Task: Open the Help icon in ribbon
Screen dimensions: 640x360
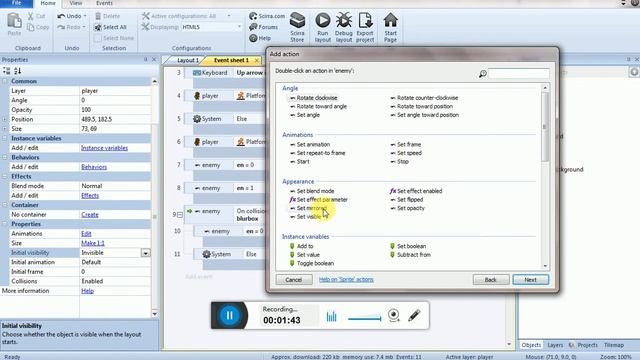Action: click(253, 38)
